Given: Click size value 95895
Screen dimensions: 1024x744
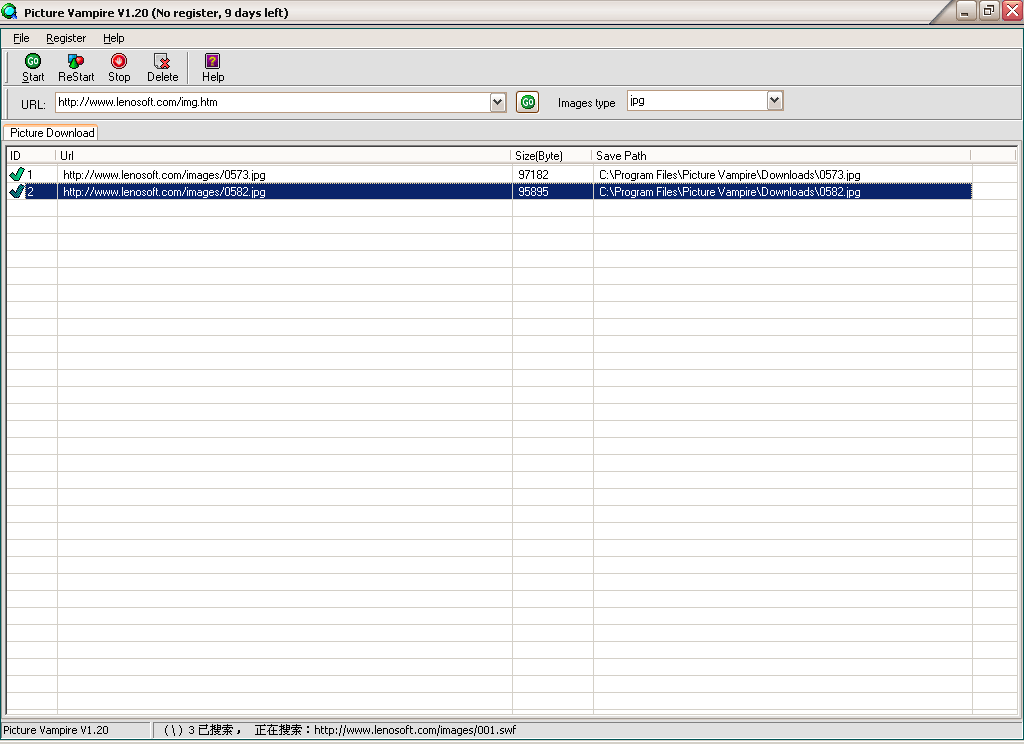Looking at the screenshot, I should (x=533, y=191).
